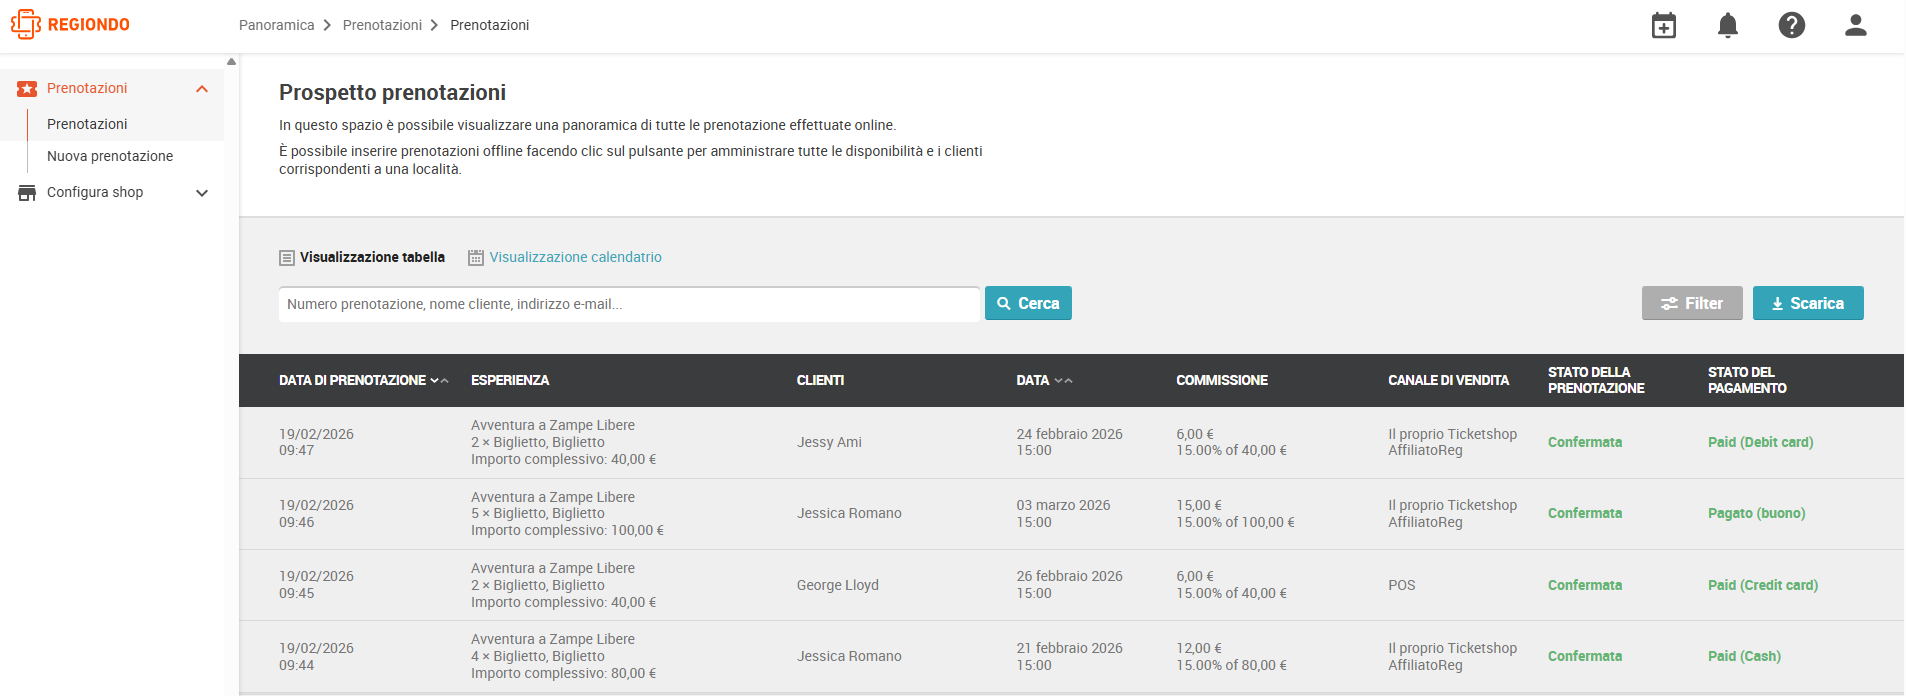The height and width of the screenshot is (696, 1906).
Task: Click the Esperienza column header
Action: [510, 380]
